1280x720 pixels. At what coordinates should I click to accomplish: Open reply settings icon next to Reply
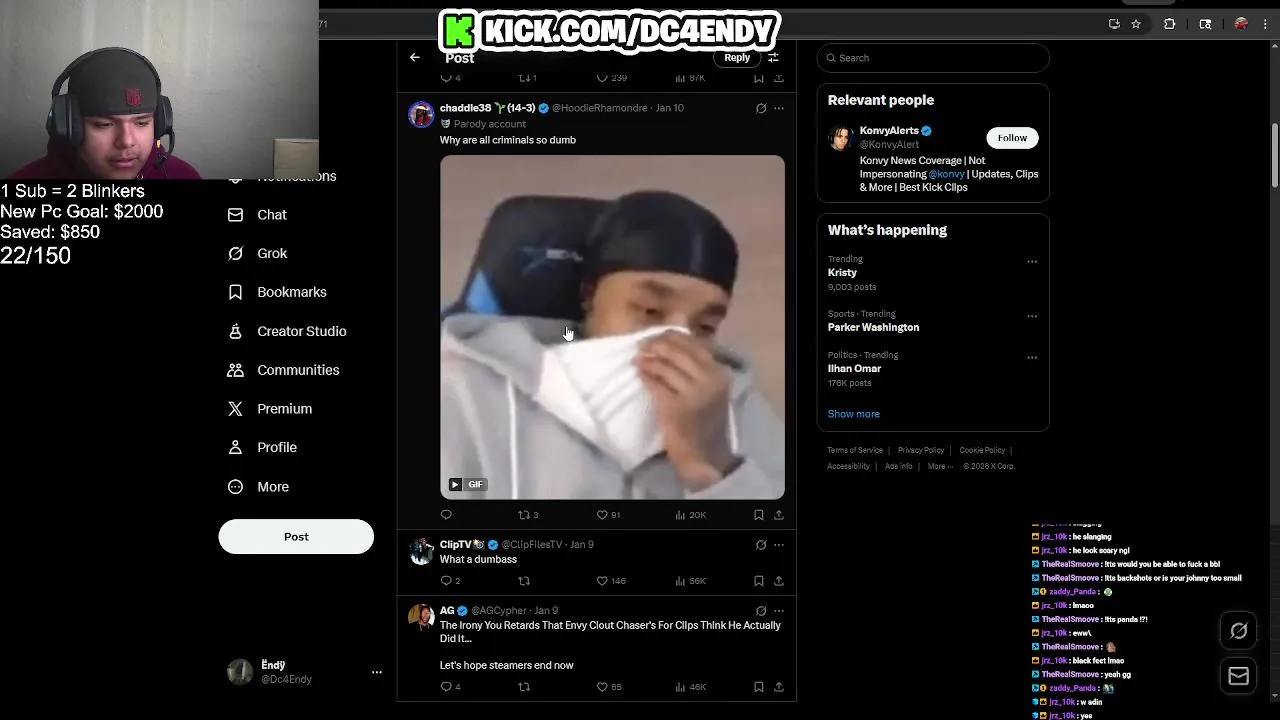coord(773,58)
